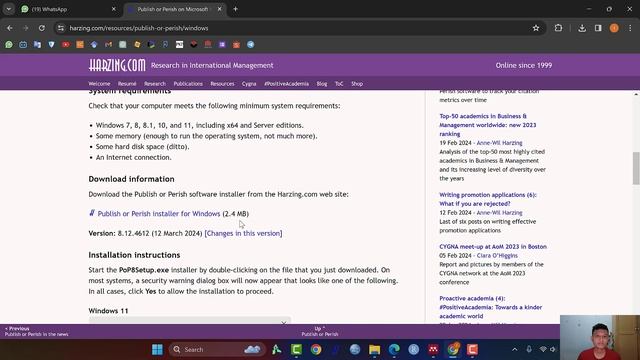Launch Microsoft Edge from taskbar
640x360 pixels.
coord(394,349)
